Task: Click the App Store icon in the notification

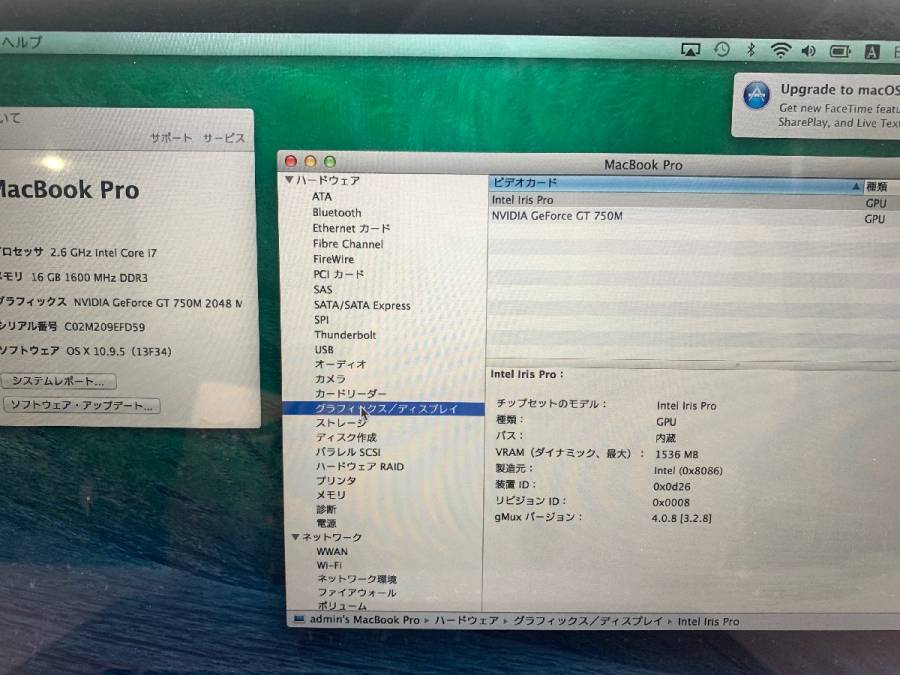Action: (x=756, y=96)
